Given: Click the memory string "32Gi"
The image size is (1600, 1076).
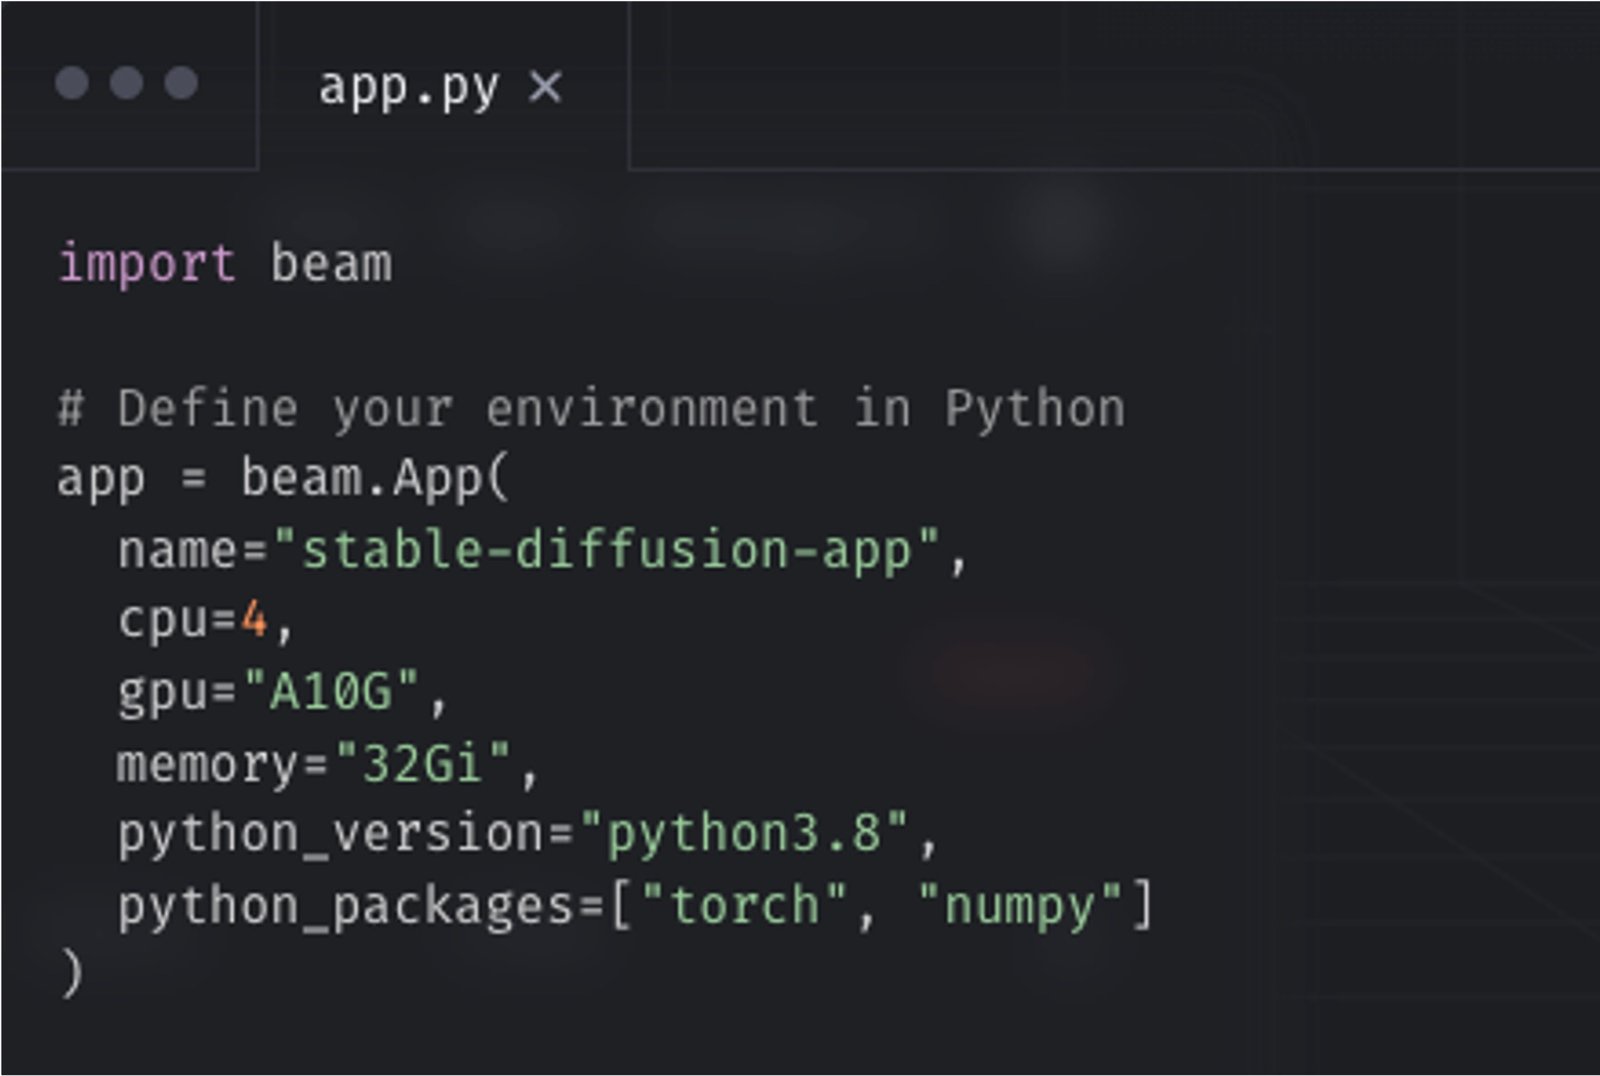Looking at the screenshot, I should [423, 763].
